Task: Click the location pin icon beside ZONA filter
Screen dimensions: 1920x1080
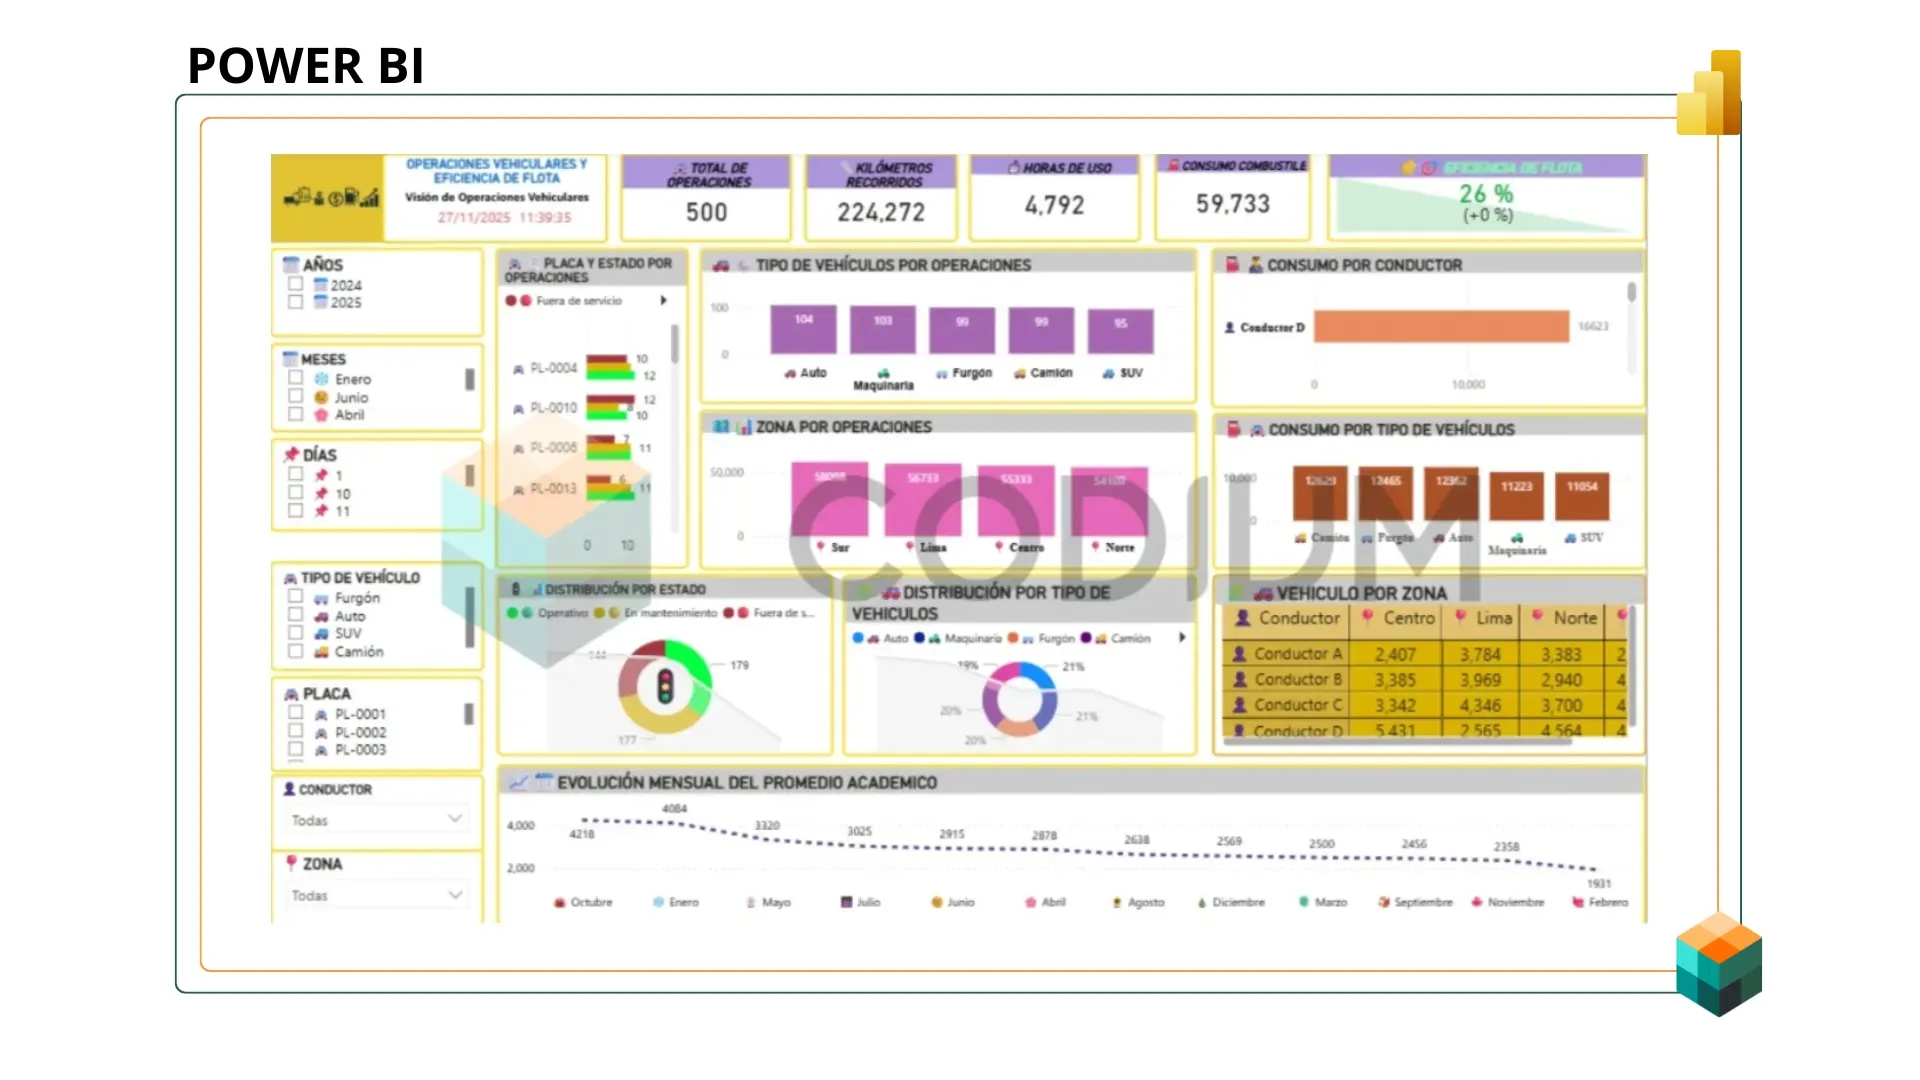Action: (x=291, y=863)
